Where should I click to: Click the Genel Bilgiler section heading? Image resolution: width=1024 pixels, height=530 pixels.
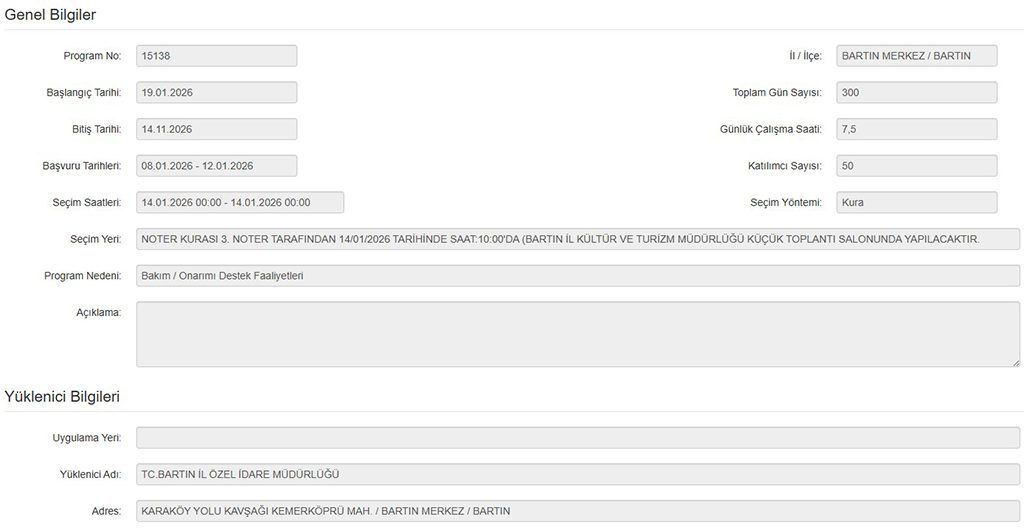pyautogui.click(x=51, y=14)
